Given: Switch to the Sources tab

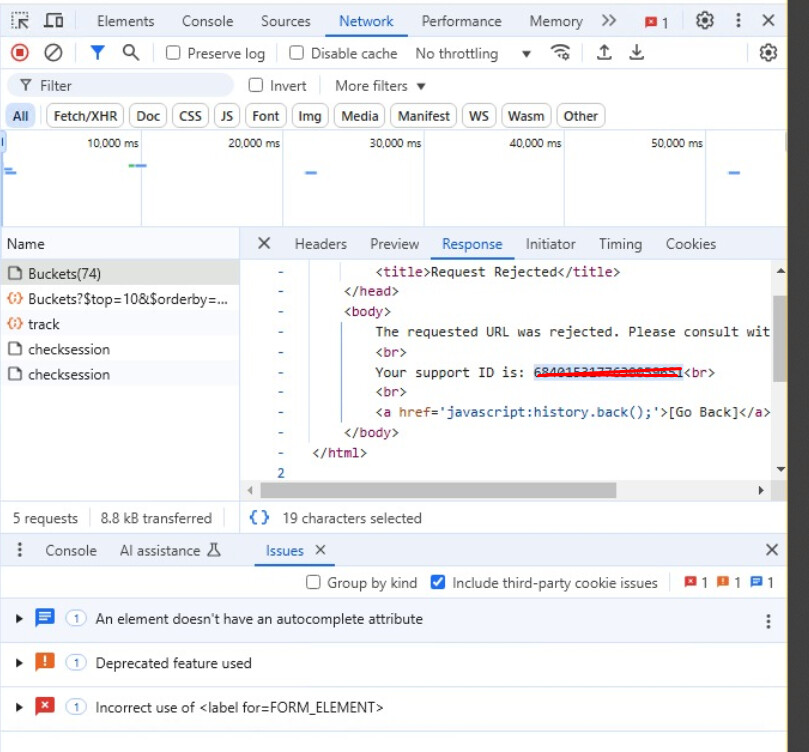Looking at the screenshot, I should tap(285, 21).
